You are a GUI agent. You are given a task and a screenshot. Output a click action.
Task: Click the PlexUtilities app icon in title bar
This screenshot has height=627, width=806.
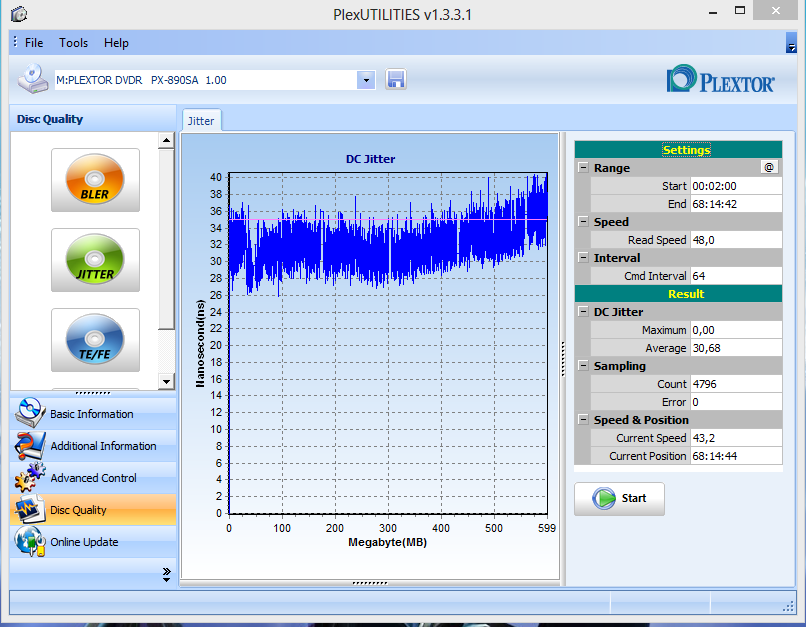[19, 14]
